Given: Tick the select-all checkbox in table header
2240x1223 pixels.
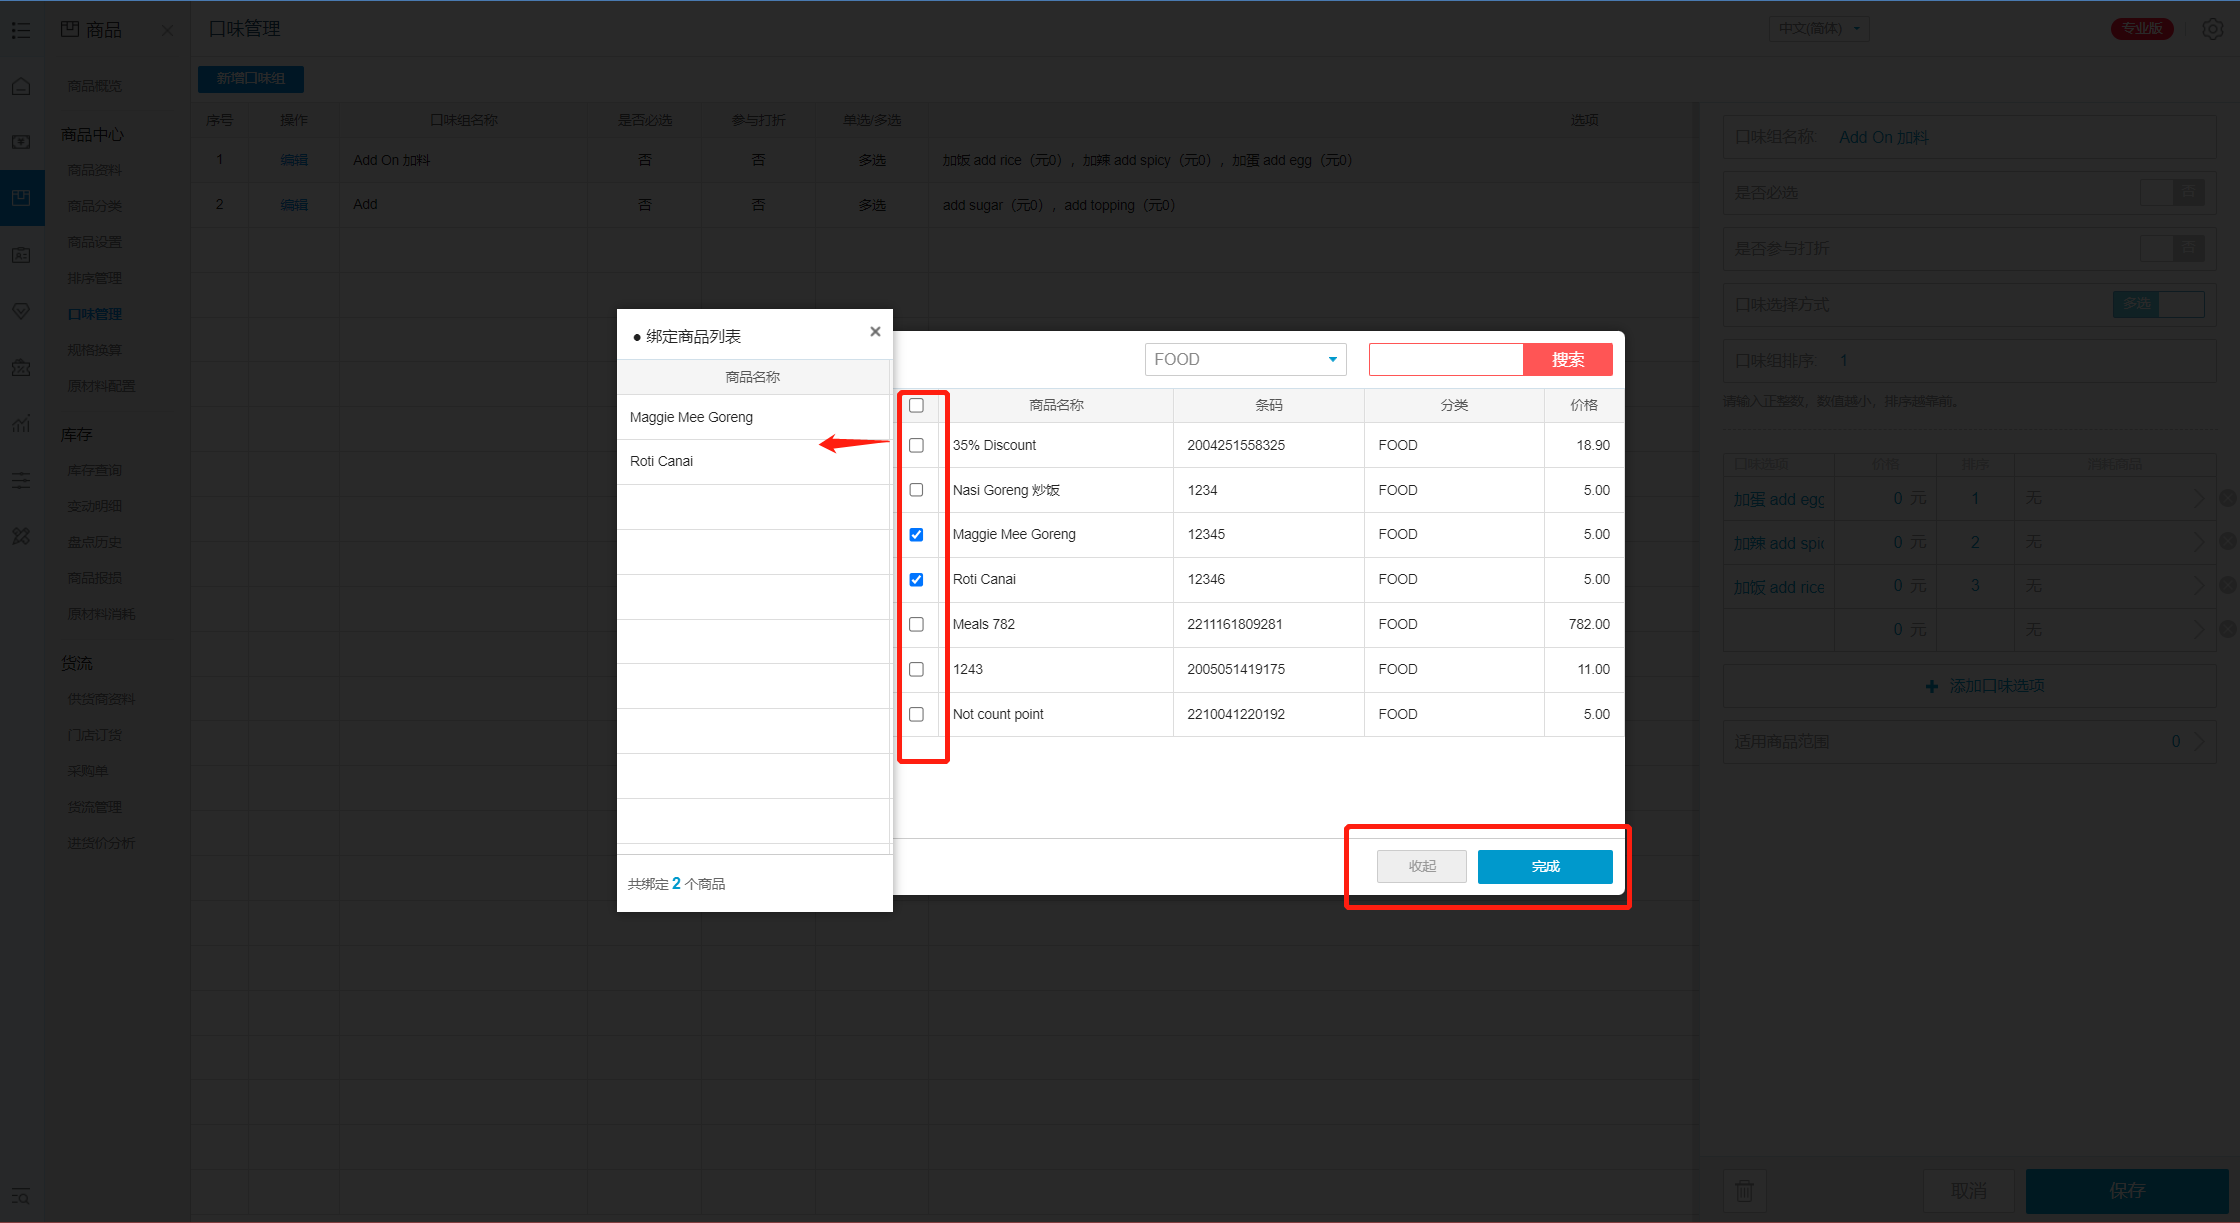Looking at the screenshot, I should (x=916, y=405).
